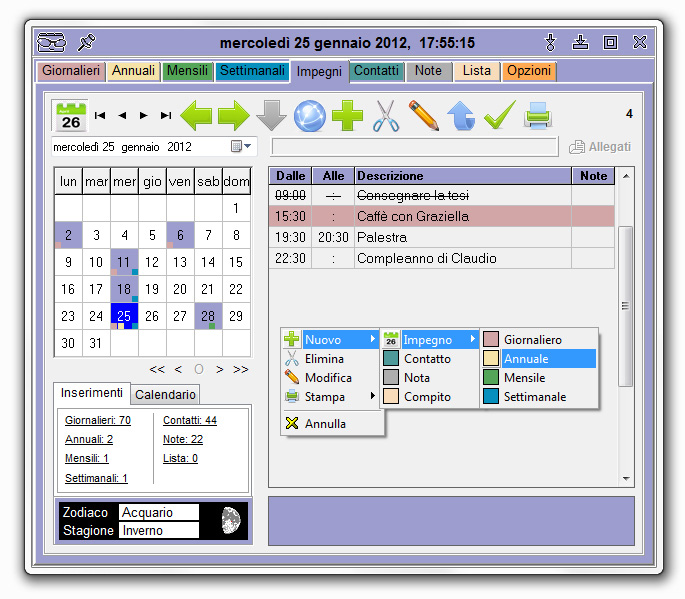Click the printer icon in toolbar
The width and height of the screenshot is (685, 599).
538,115
